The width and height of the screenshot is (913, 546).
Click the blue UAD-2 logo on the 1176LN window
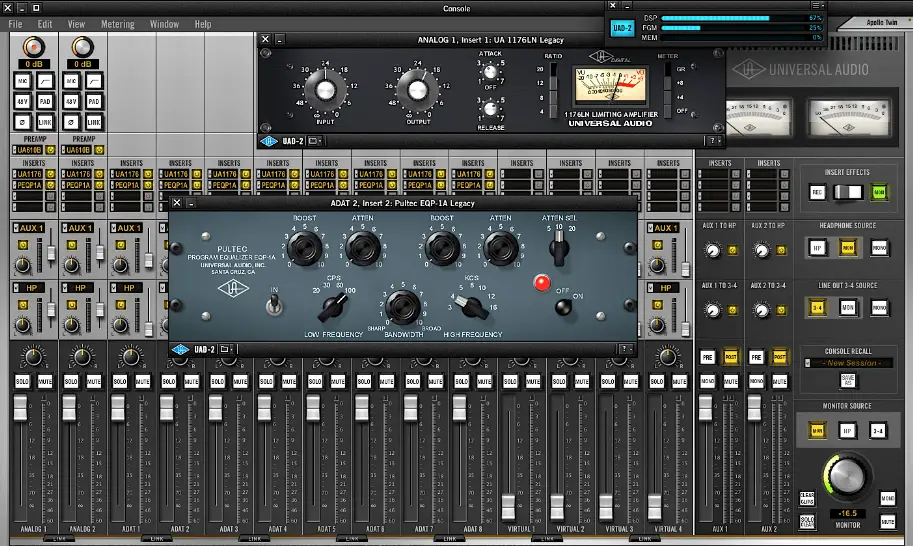pos(269,141)
